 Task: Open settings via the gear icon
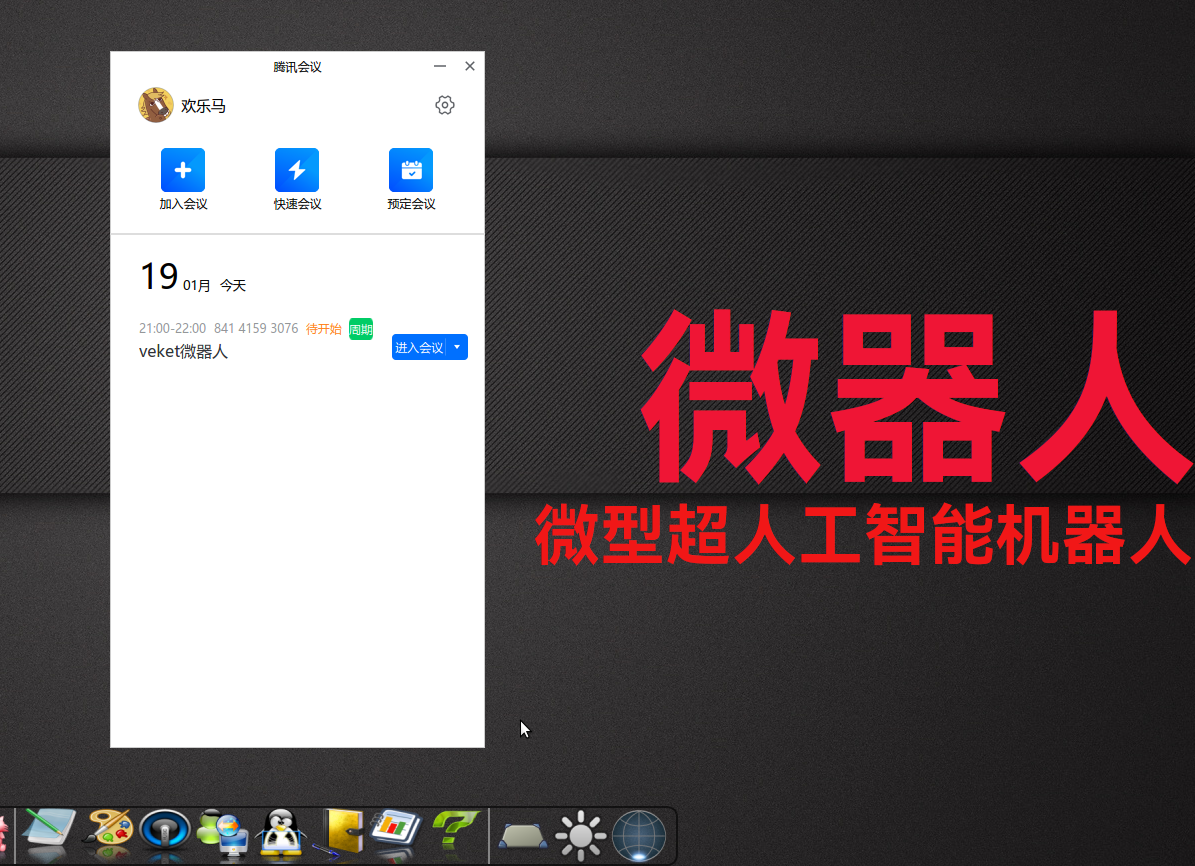pyautogui.click(x=445, y=105)
